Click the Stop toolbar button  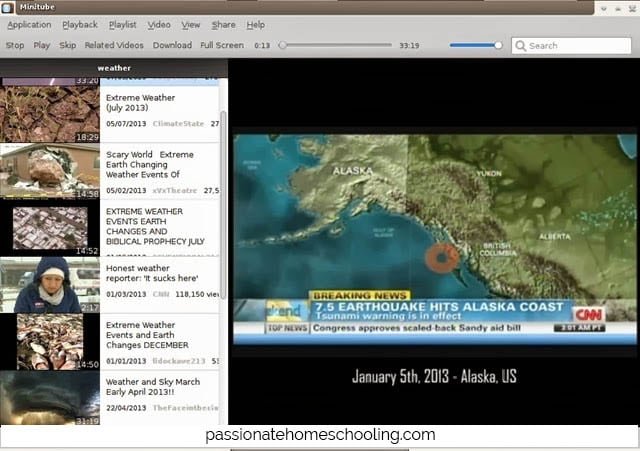coord(15,45)
